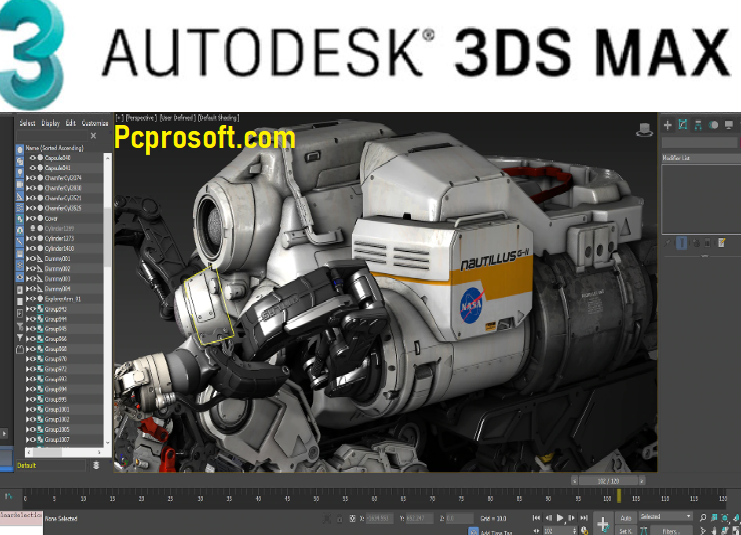The height and width of the screenshot is (535, 741).
Task: Click the time slider showing 102 / 120
Action: pos(608,481)
